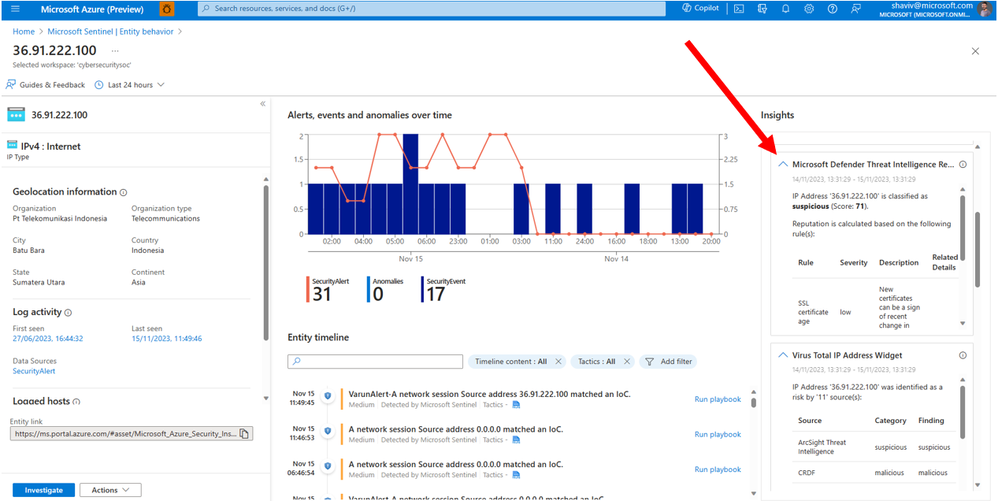Launch Cloud Shell icon
998x501 pixels.
click(x=738, y=9)
